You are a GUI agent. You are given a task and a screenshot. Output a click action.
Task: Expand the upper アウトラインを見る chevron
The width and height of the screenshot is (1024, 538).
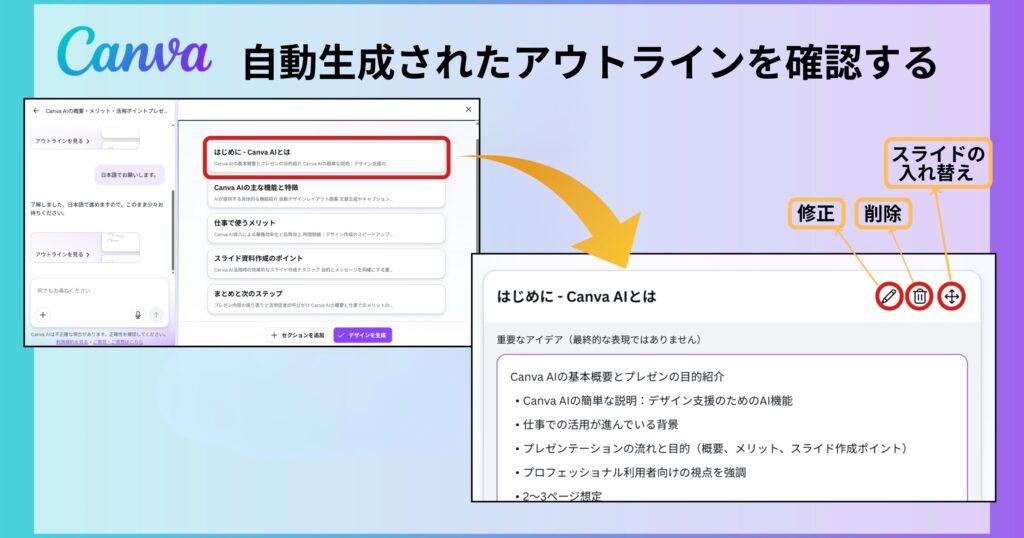[x=88, y=142]
